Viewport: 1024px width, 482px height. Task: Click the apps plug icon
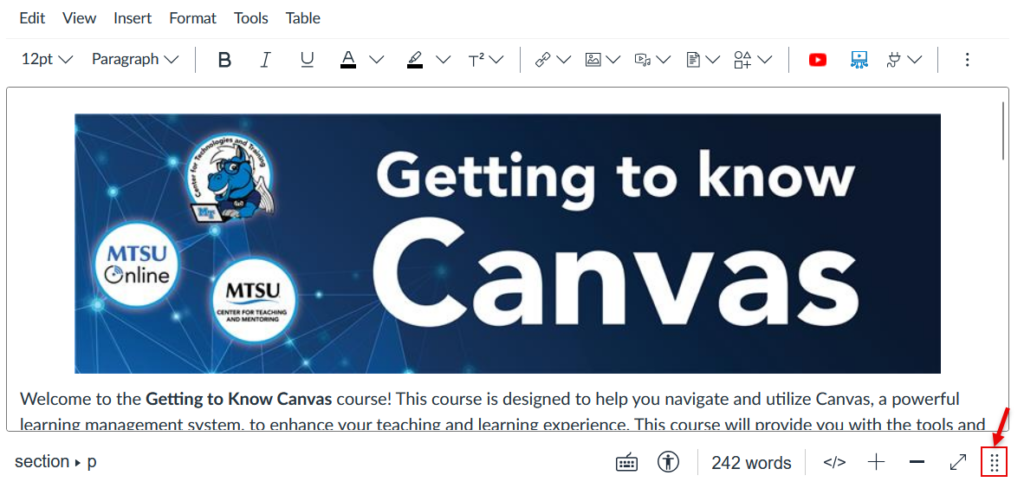(893, 60)
